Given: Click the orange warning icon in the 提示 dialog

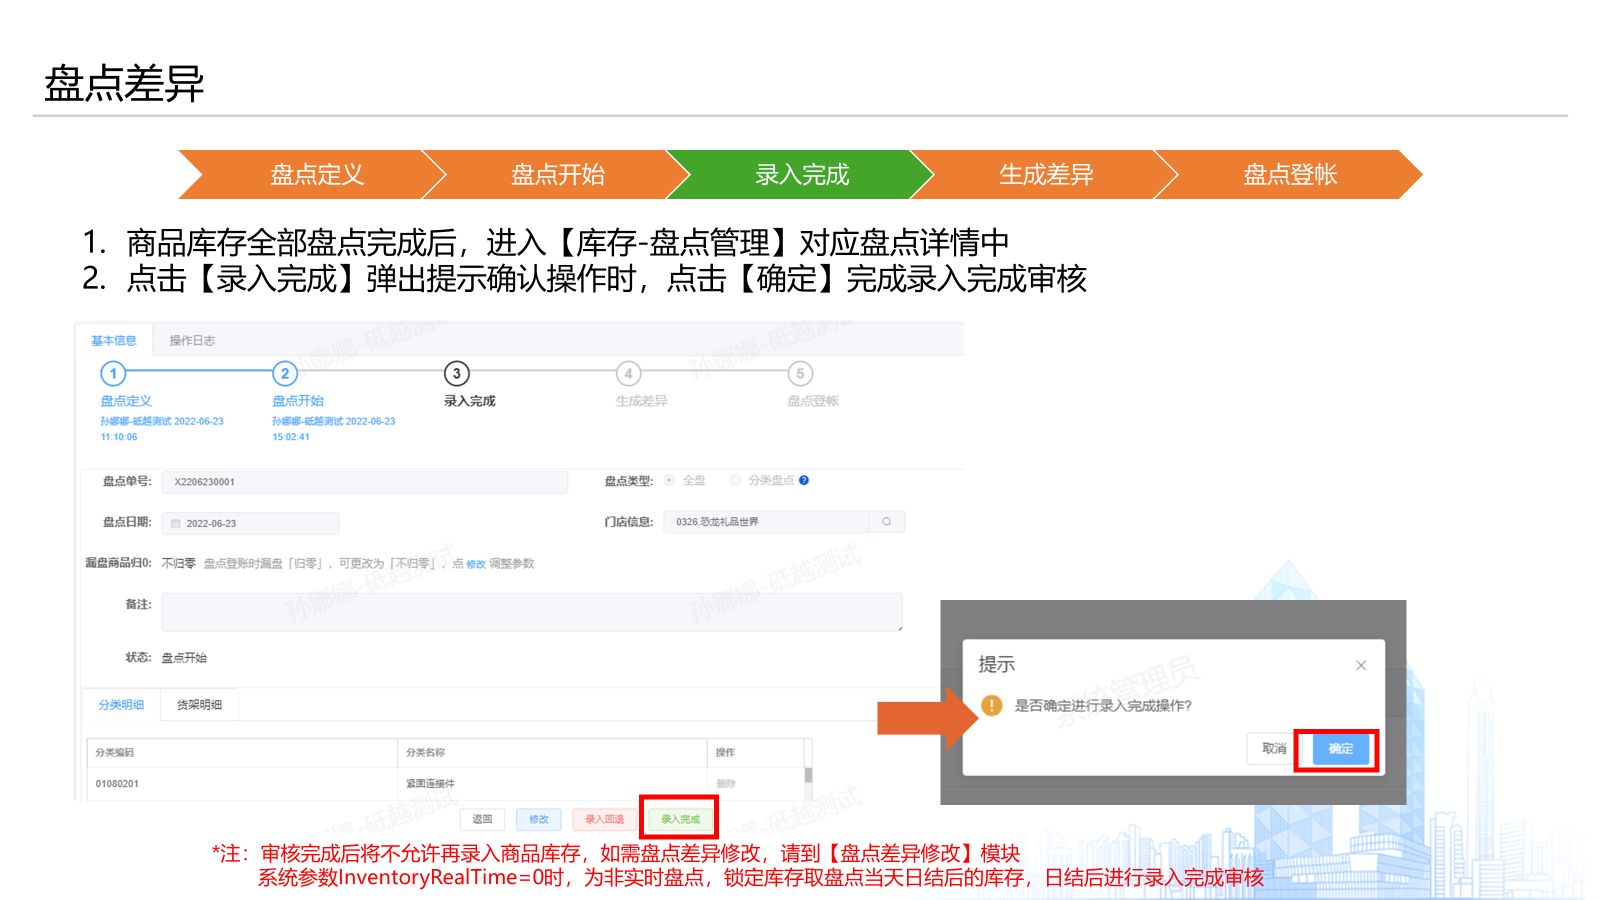Looking at the screenshot, I should [x=992, y=706].
